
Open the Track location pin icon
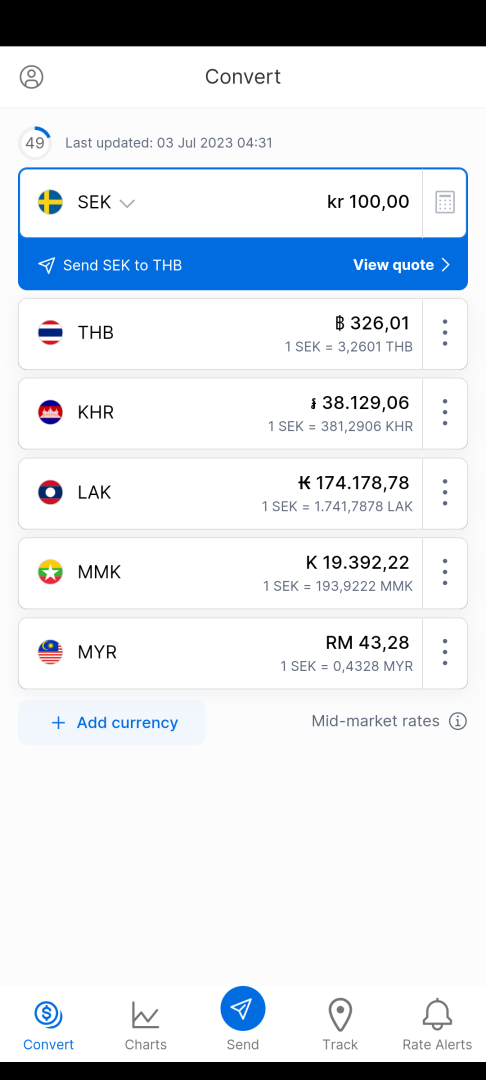(x=340, y=1015)
